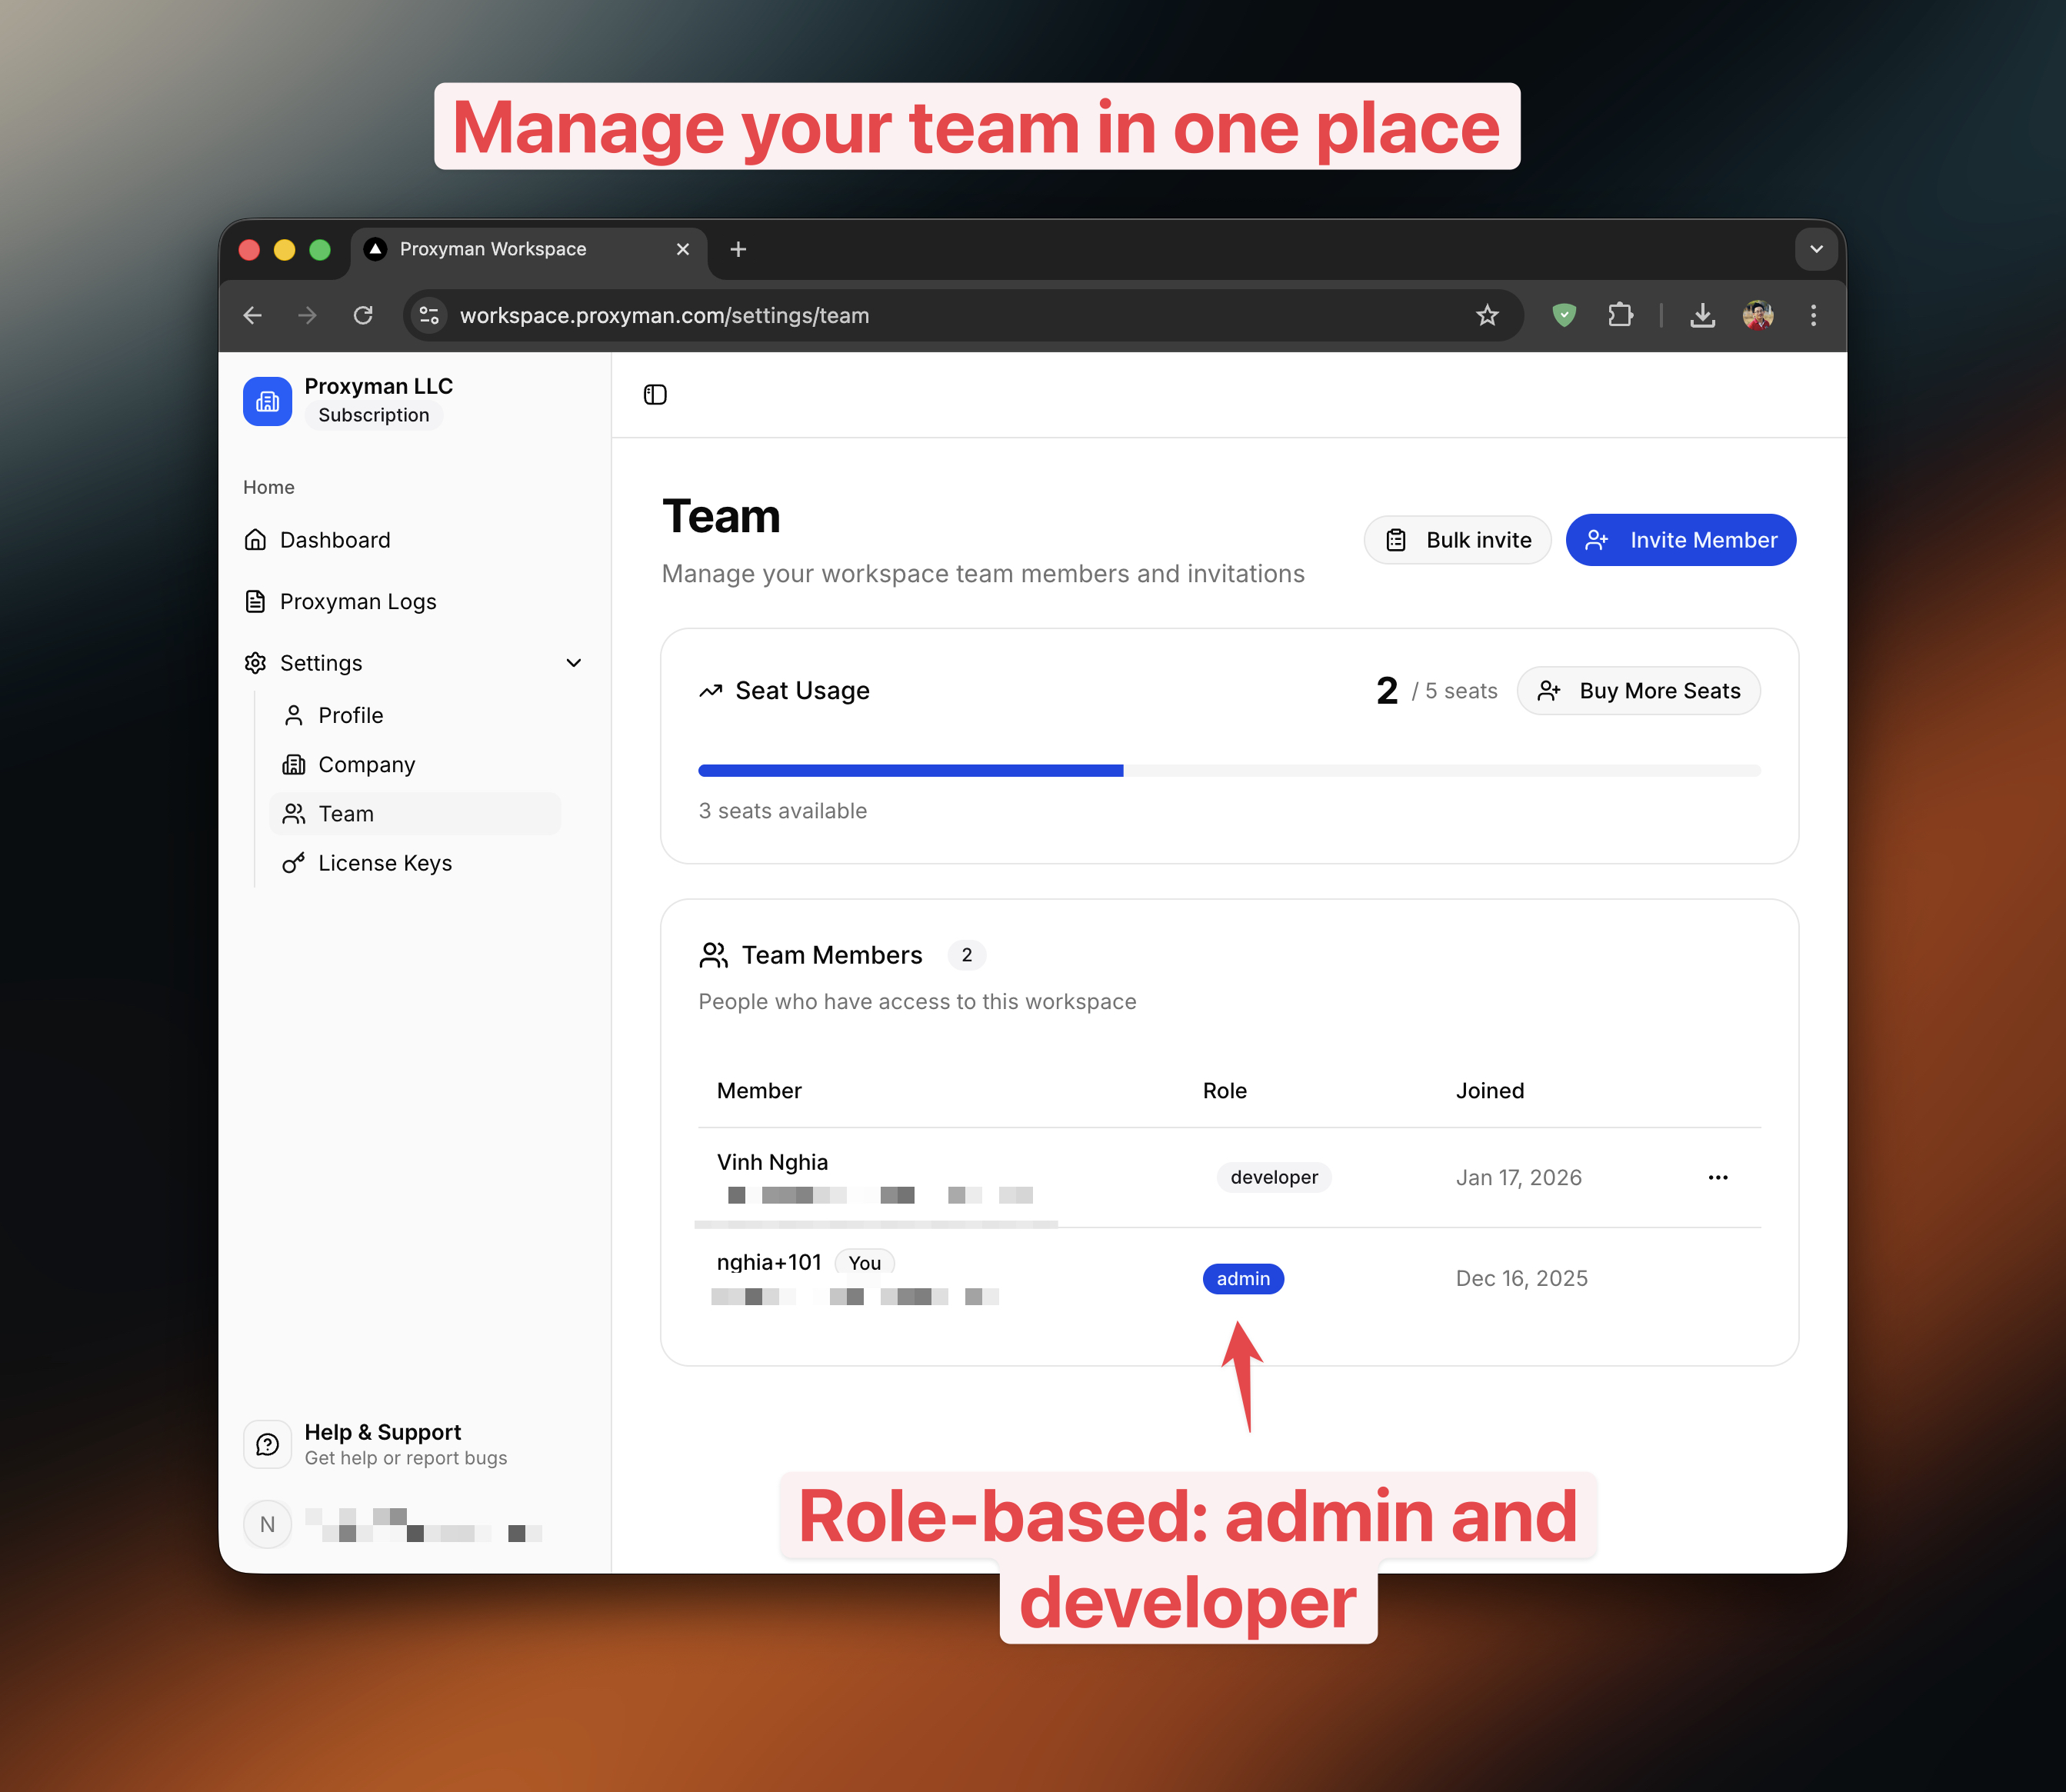Bookmark the page with the star icon
The image size is (2066, 1792).
tap(1487, 315)
